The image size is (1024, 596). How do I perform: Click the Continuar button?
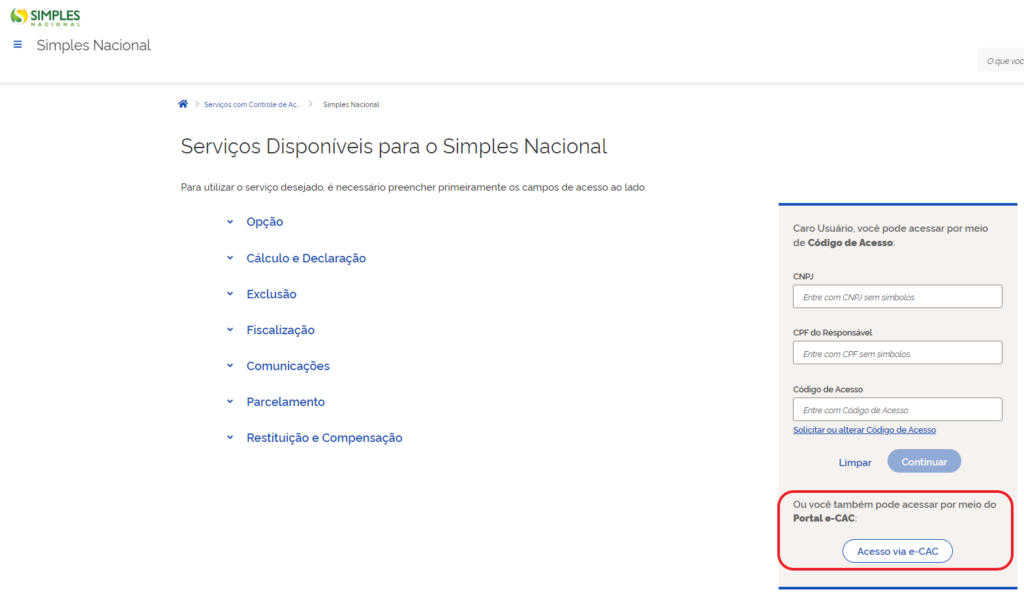click(924, 462)
